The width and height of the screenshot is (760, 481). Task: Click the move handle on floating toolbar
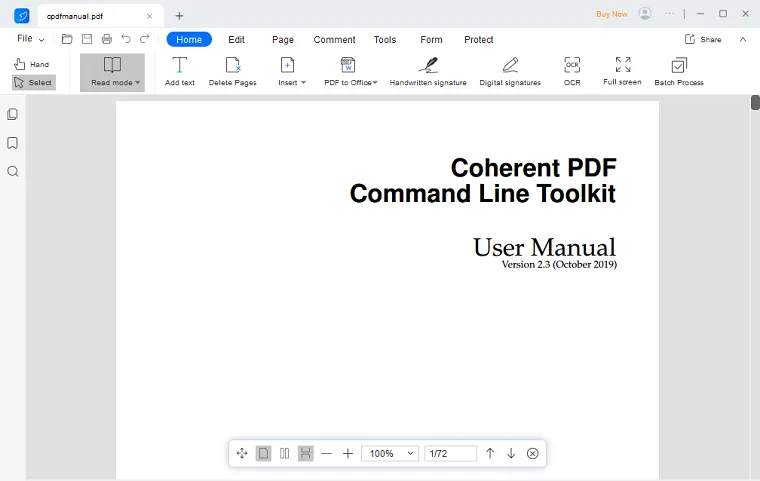[x=242, y=453]
